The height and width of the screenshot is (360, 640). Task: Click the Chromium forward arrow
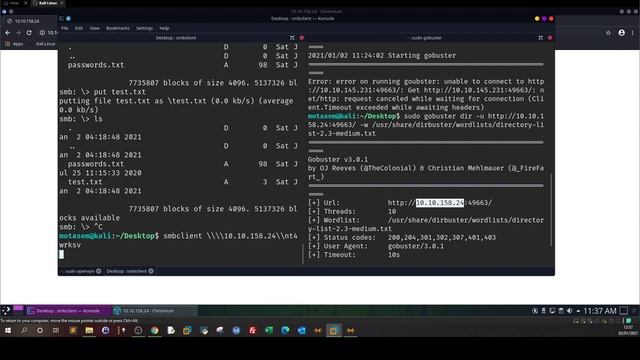[x=18, y=33]
